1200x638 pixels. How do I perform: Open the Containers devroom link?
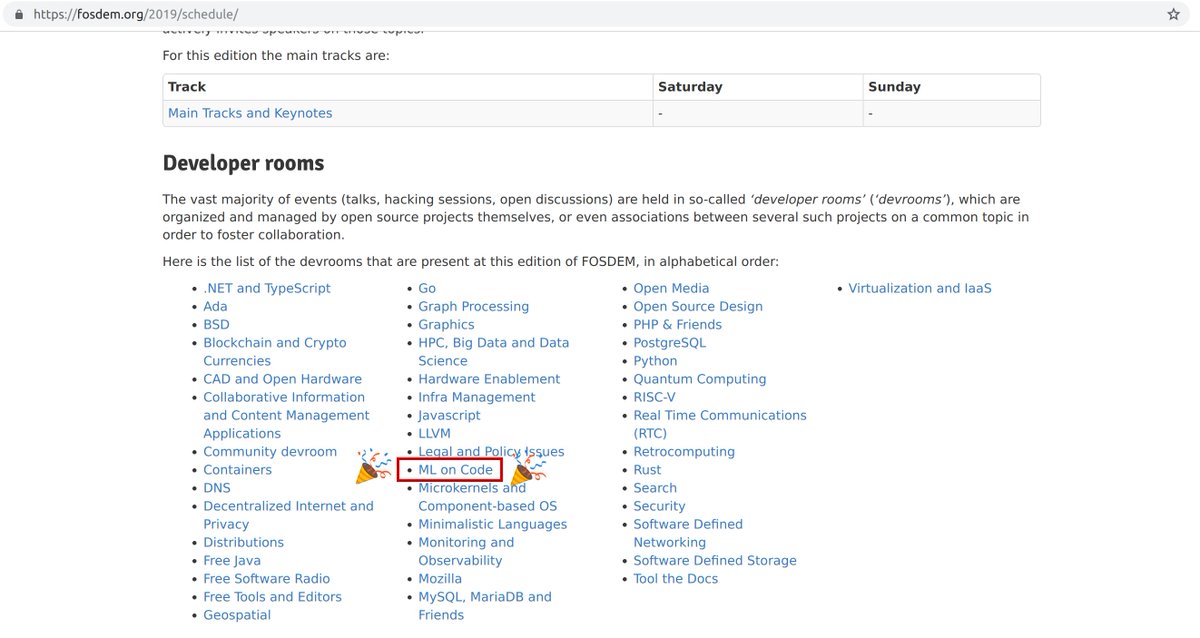237,469
